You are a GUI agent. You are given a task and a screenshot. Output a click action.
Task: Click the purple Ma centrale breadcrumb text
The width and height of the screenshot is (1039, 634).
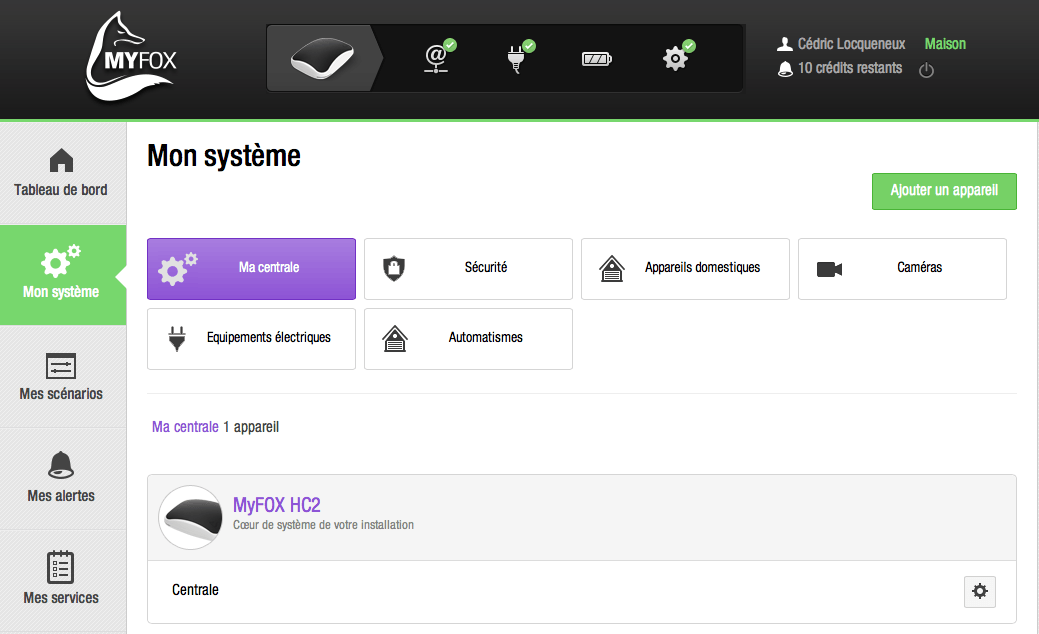coord(185,427)
